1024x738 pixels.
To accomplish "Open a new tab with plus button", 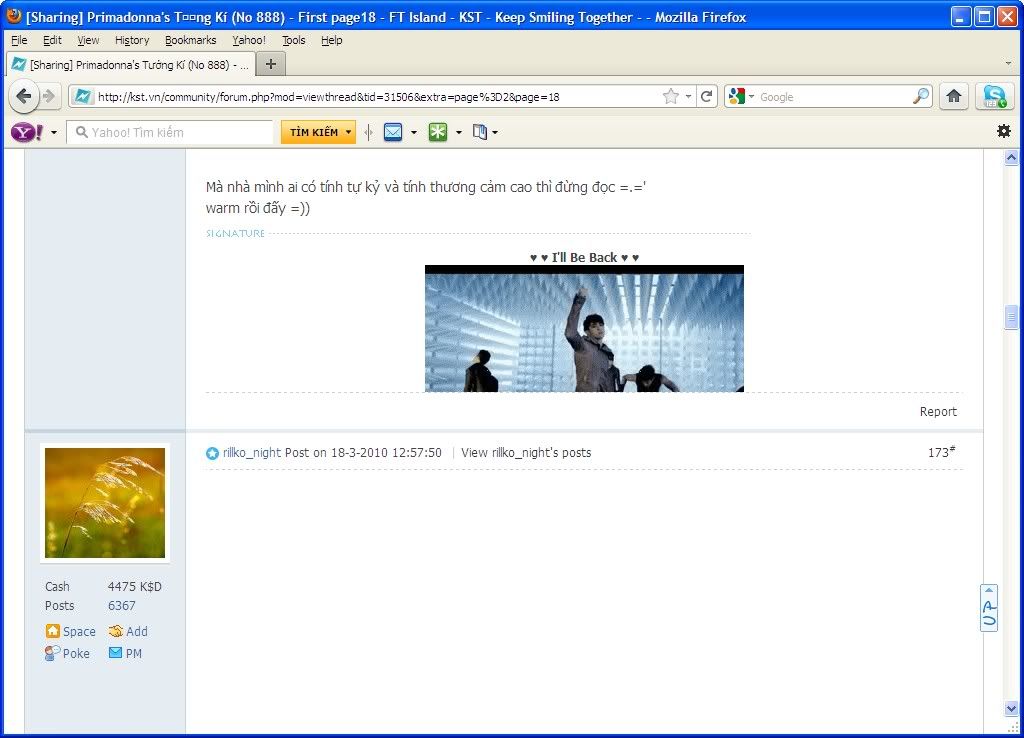I will [x=271, y=64].
